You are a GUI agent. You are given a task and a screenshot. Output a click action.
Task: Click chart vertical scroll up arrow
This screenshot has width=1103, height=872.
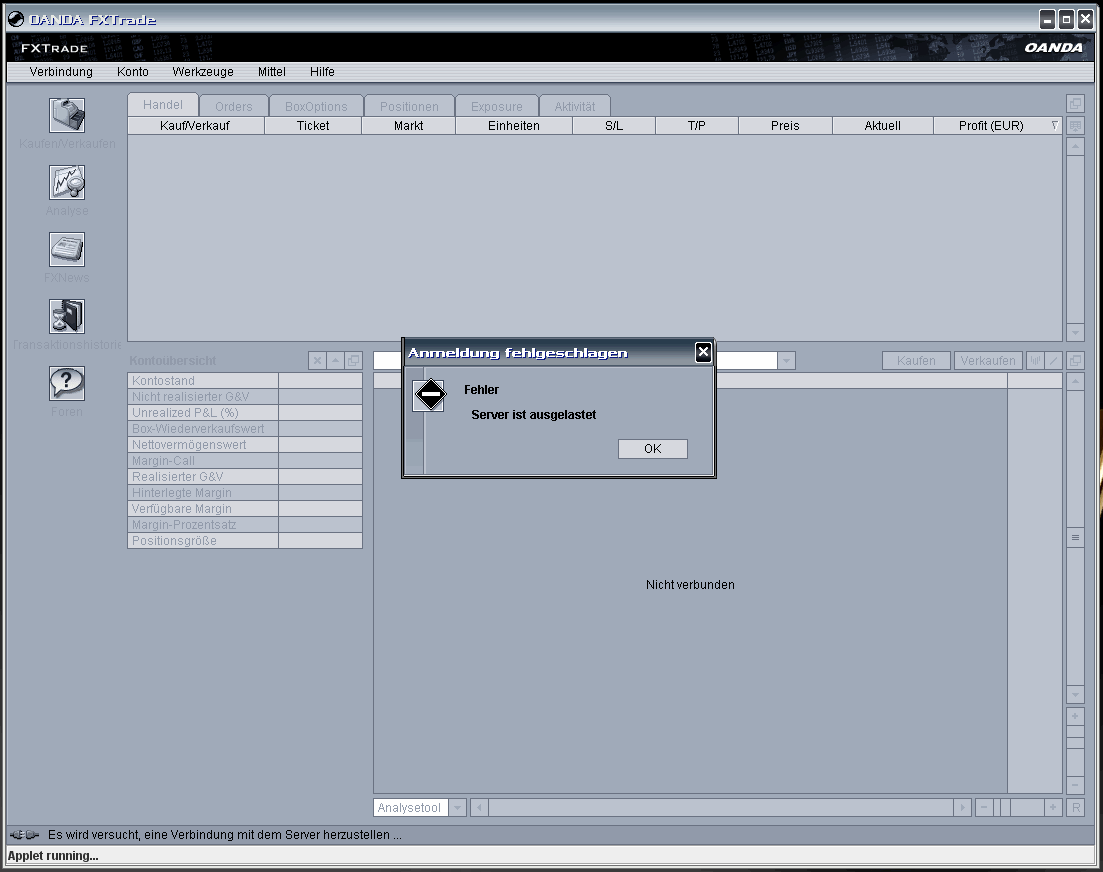(x=1076, y=381)
